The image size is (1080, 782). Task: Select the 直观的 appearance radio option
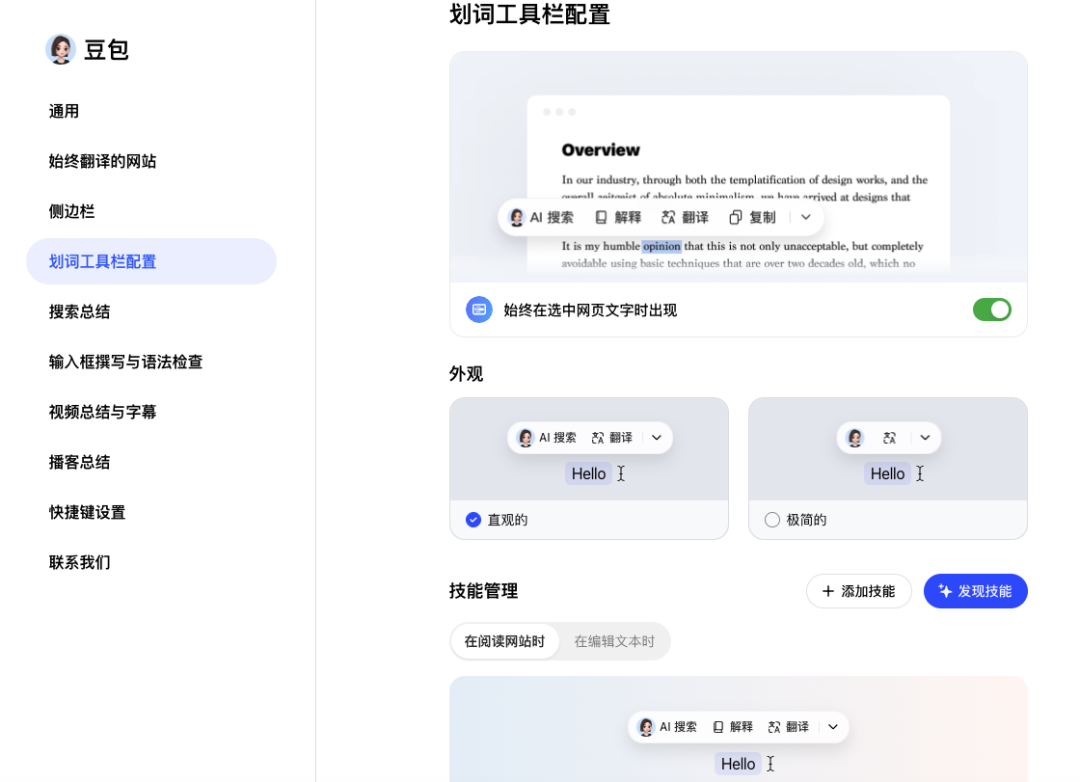(474, 520)
